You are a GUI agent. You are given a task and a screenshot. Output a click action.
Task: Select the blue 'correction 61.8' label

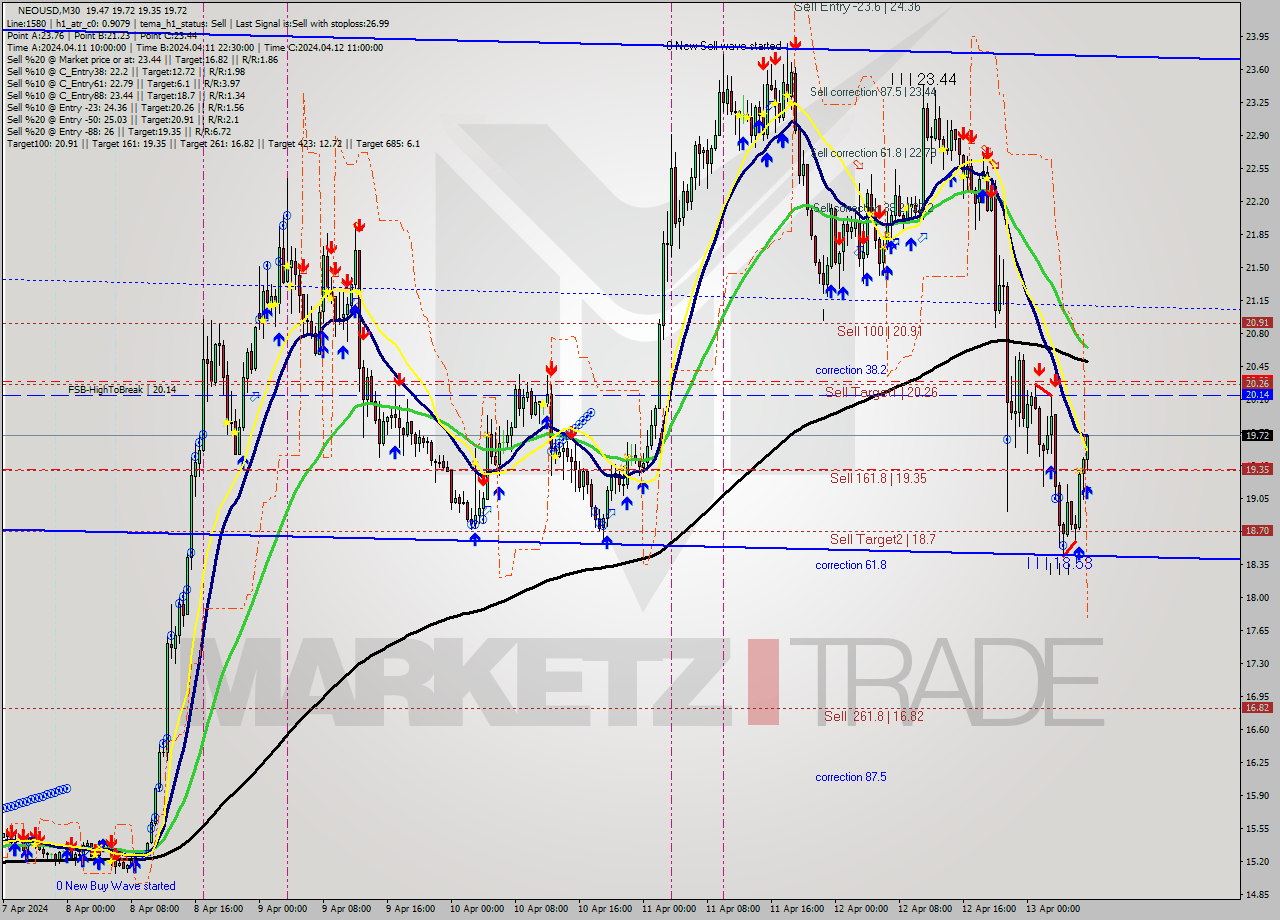(x=851, y=565)
